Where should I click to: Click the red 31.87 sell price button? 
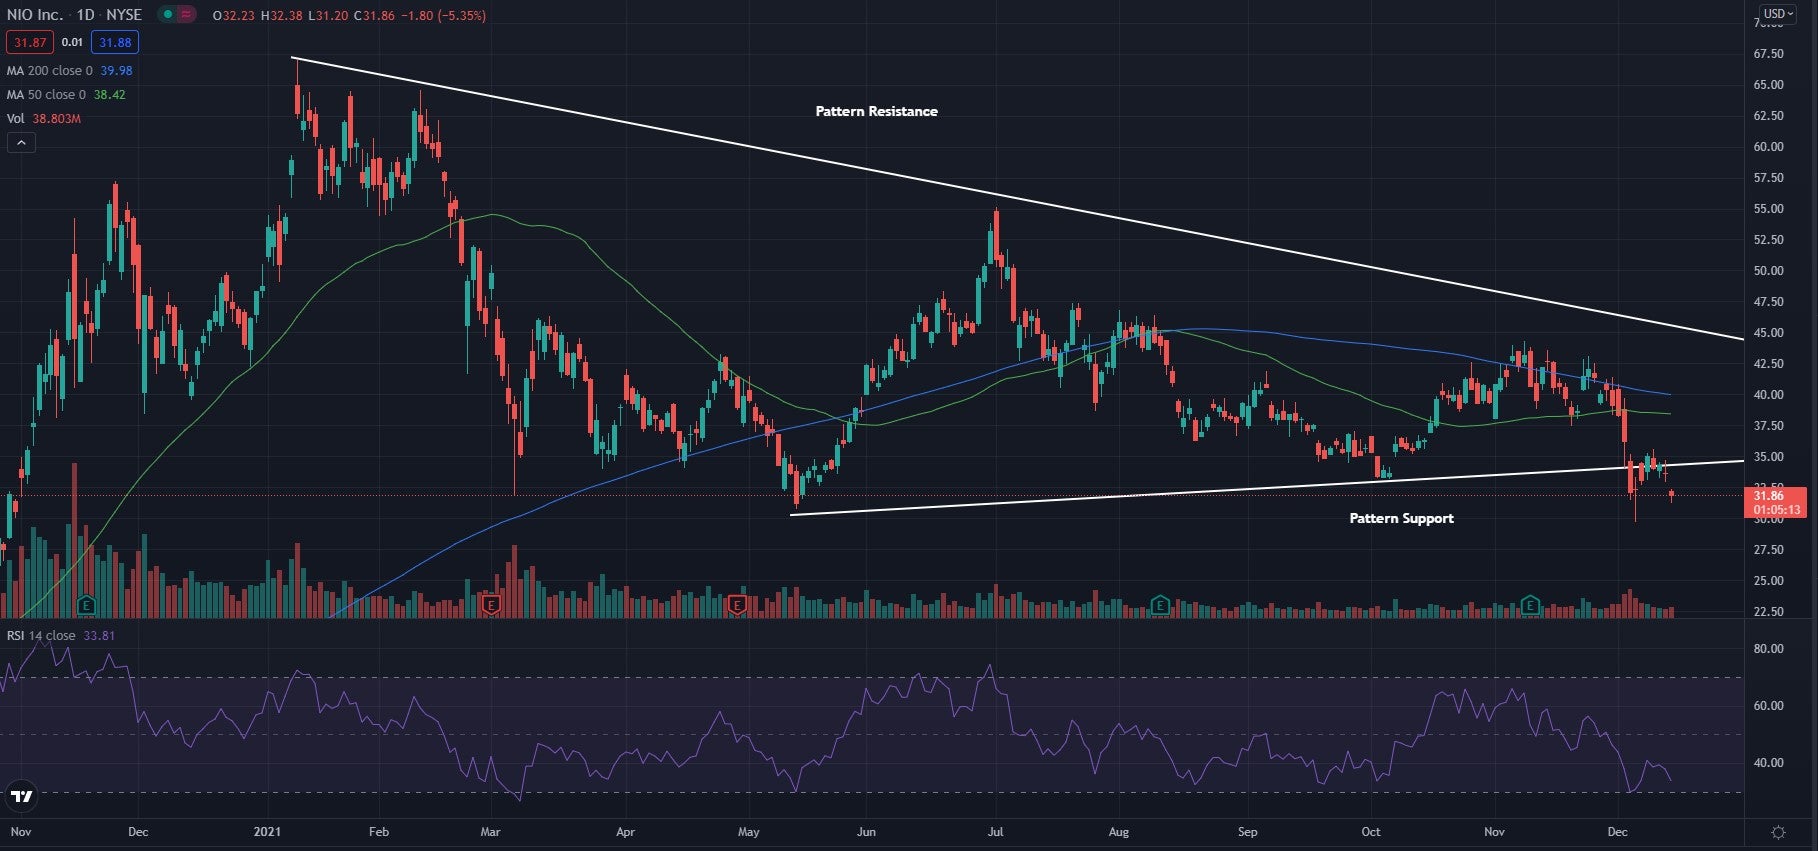pos(30,42)
